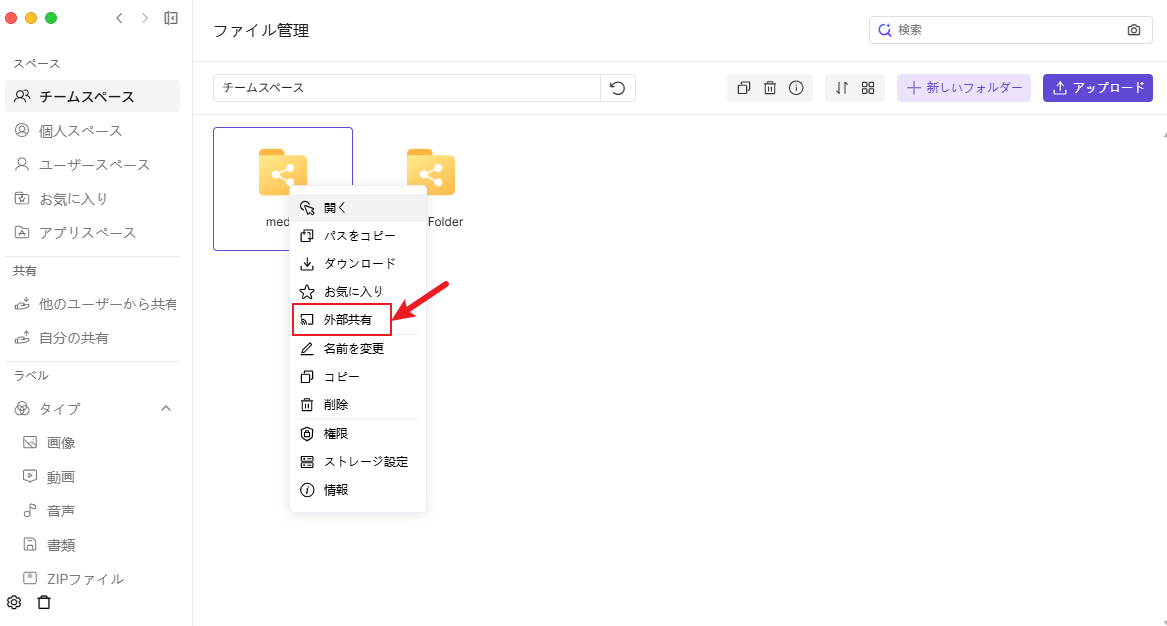Click the info icon in the top toolbar
This screenshot has width=1167, height=626.
[x=796, y=88]
